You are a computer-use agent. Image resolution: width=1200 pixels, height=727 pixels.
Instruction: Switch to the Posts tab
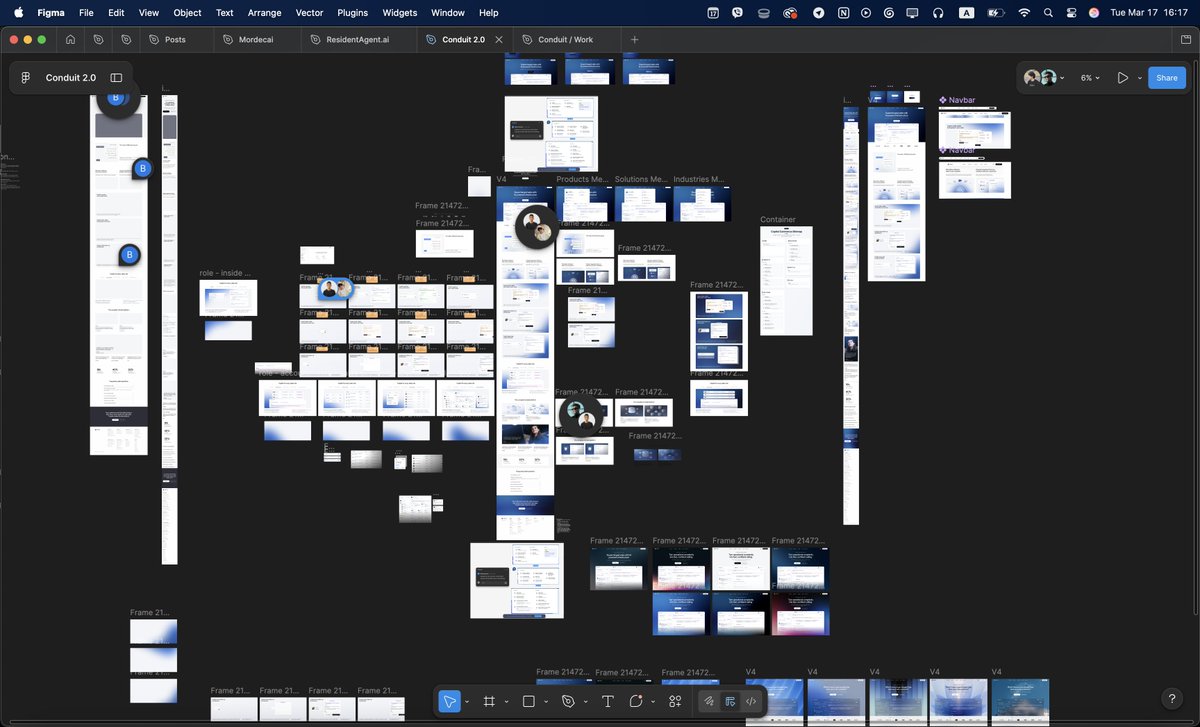(x=176, y=39)
